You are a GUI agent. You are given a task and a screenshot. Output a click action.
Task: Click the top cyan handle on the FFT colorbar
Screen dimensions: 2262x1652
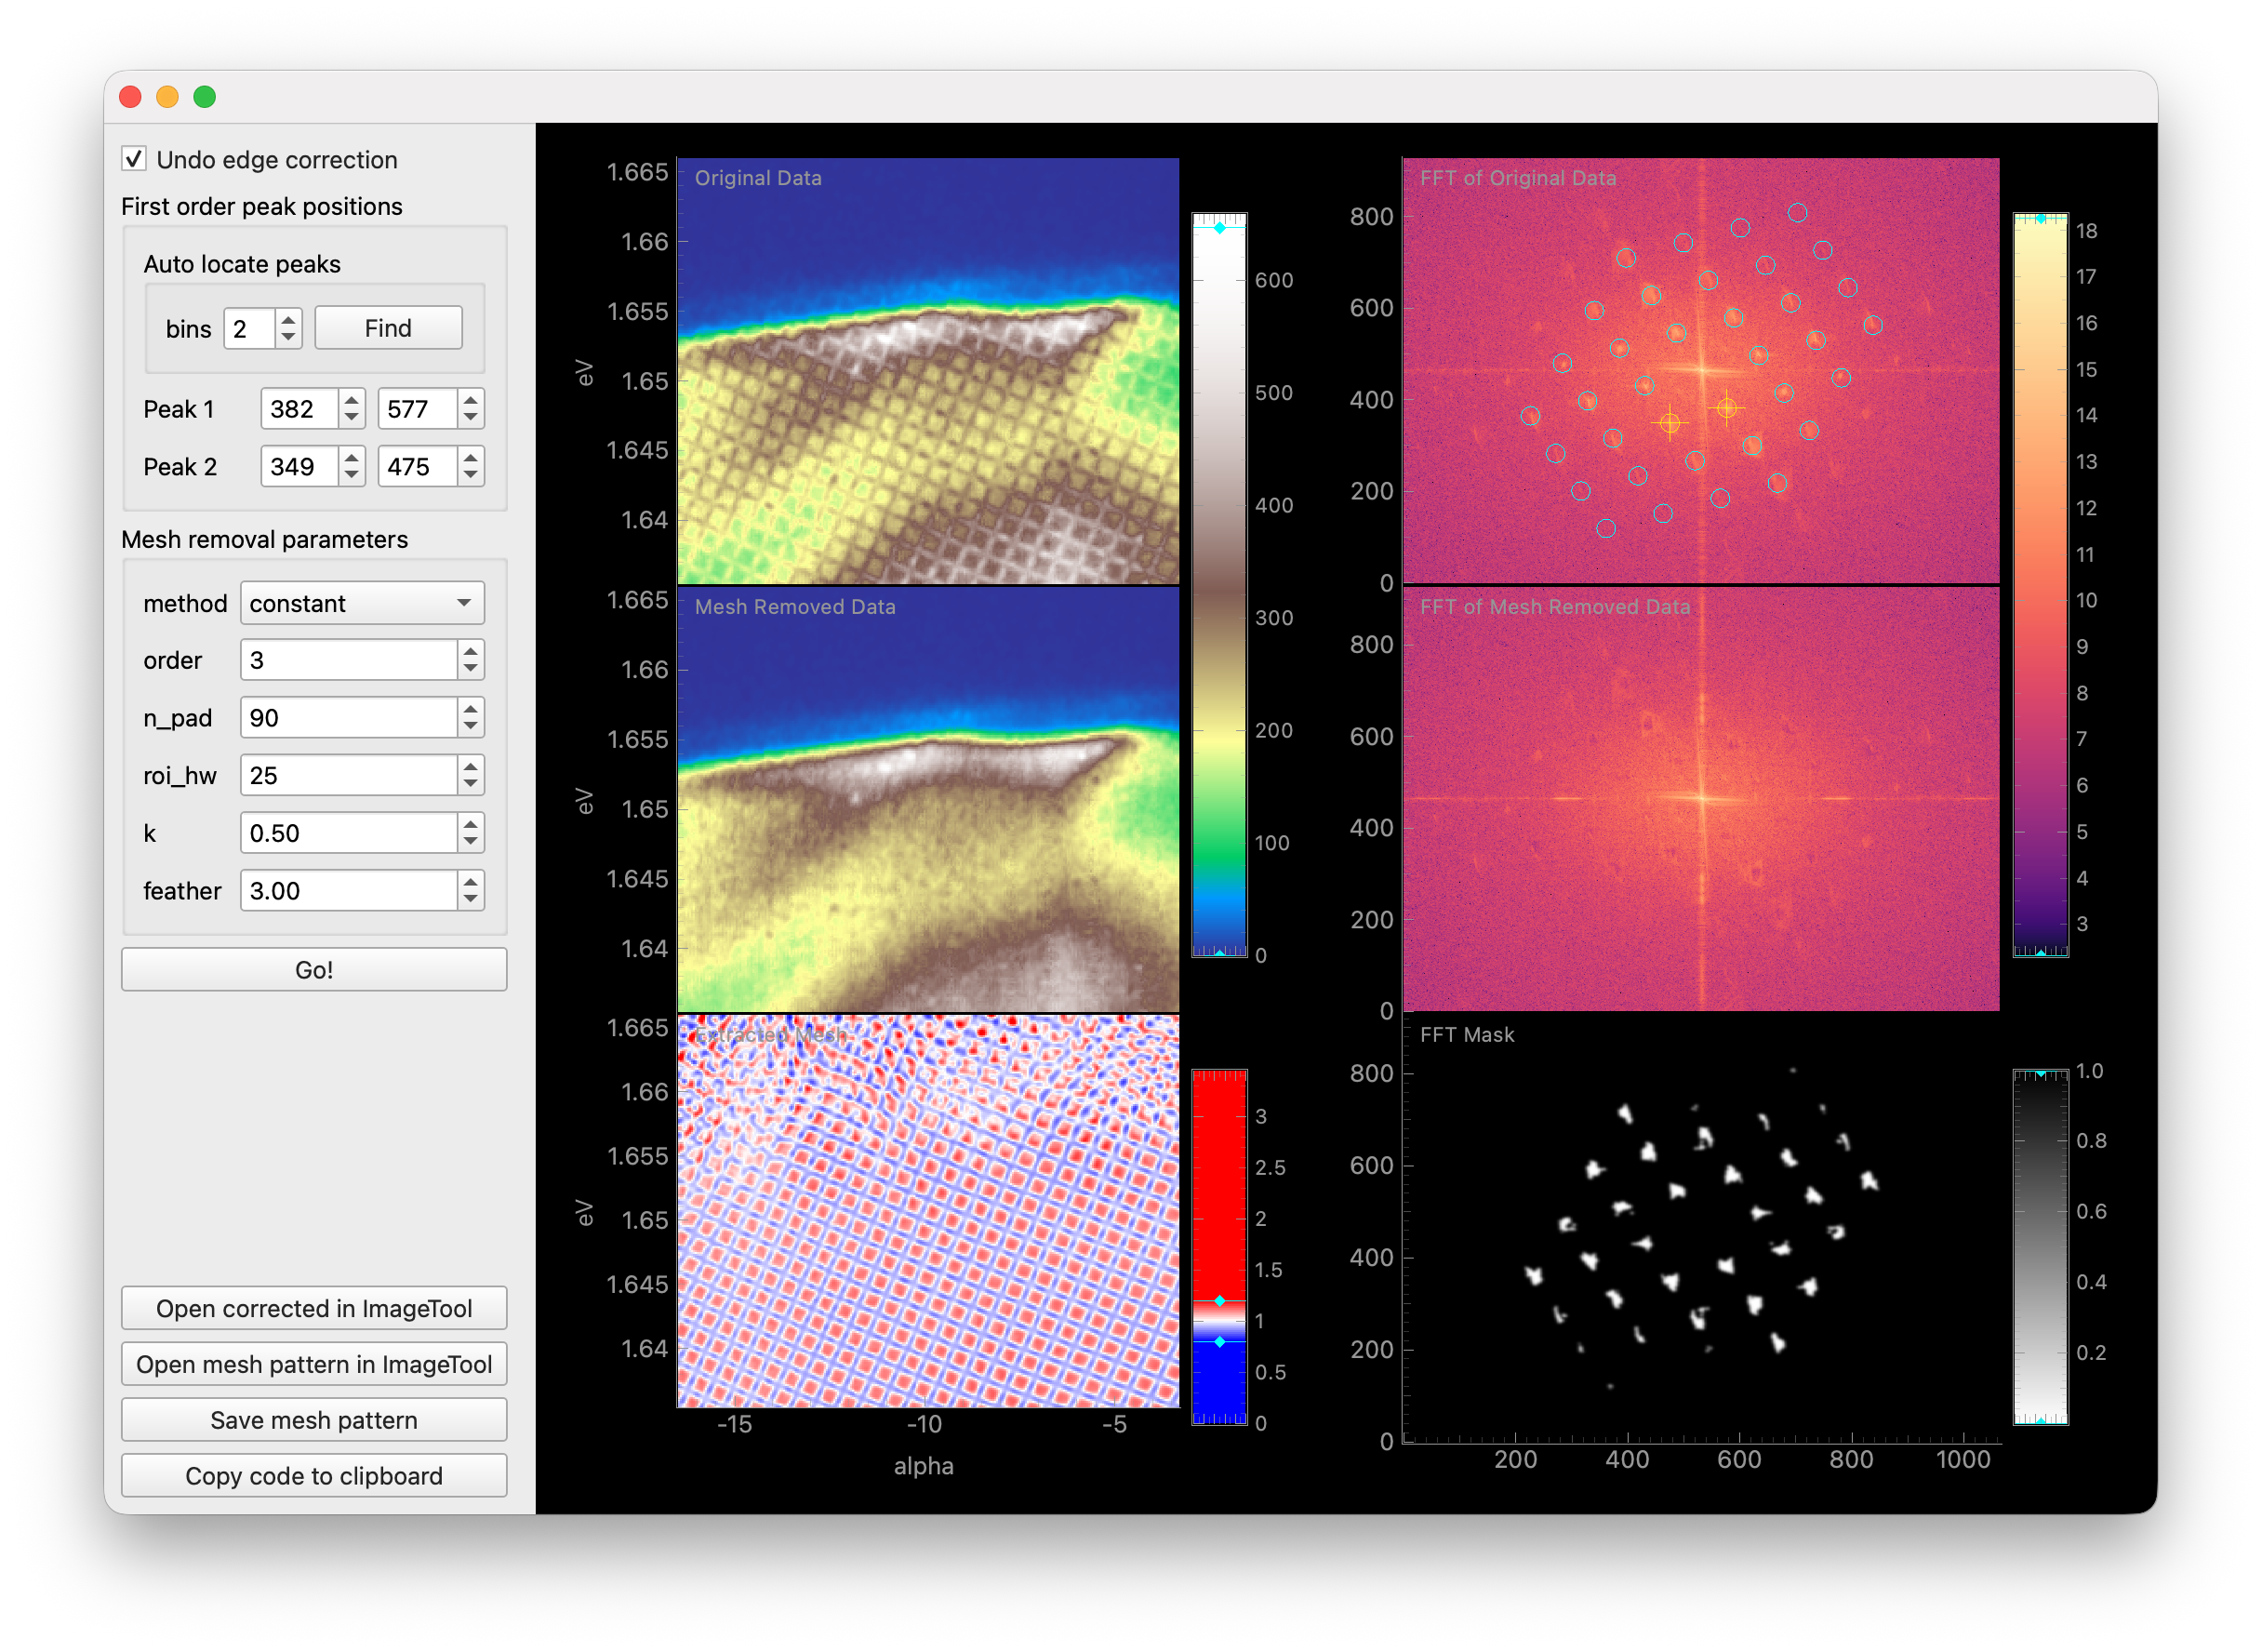tap(2041, 218)
